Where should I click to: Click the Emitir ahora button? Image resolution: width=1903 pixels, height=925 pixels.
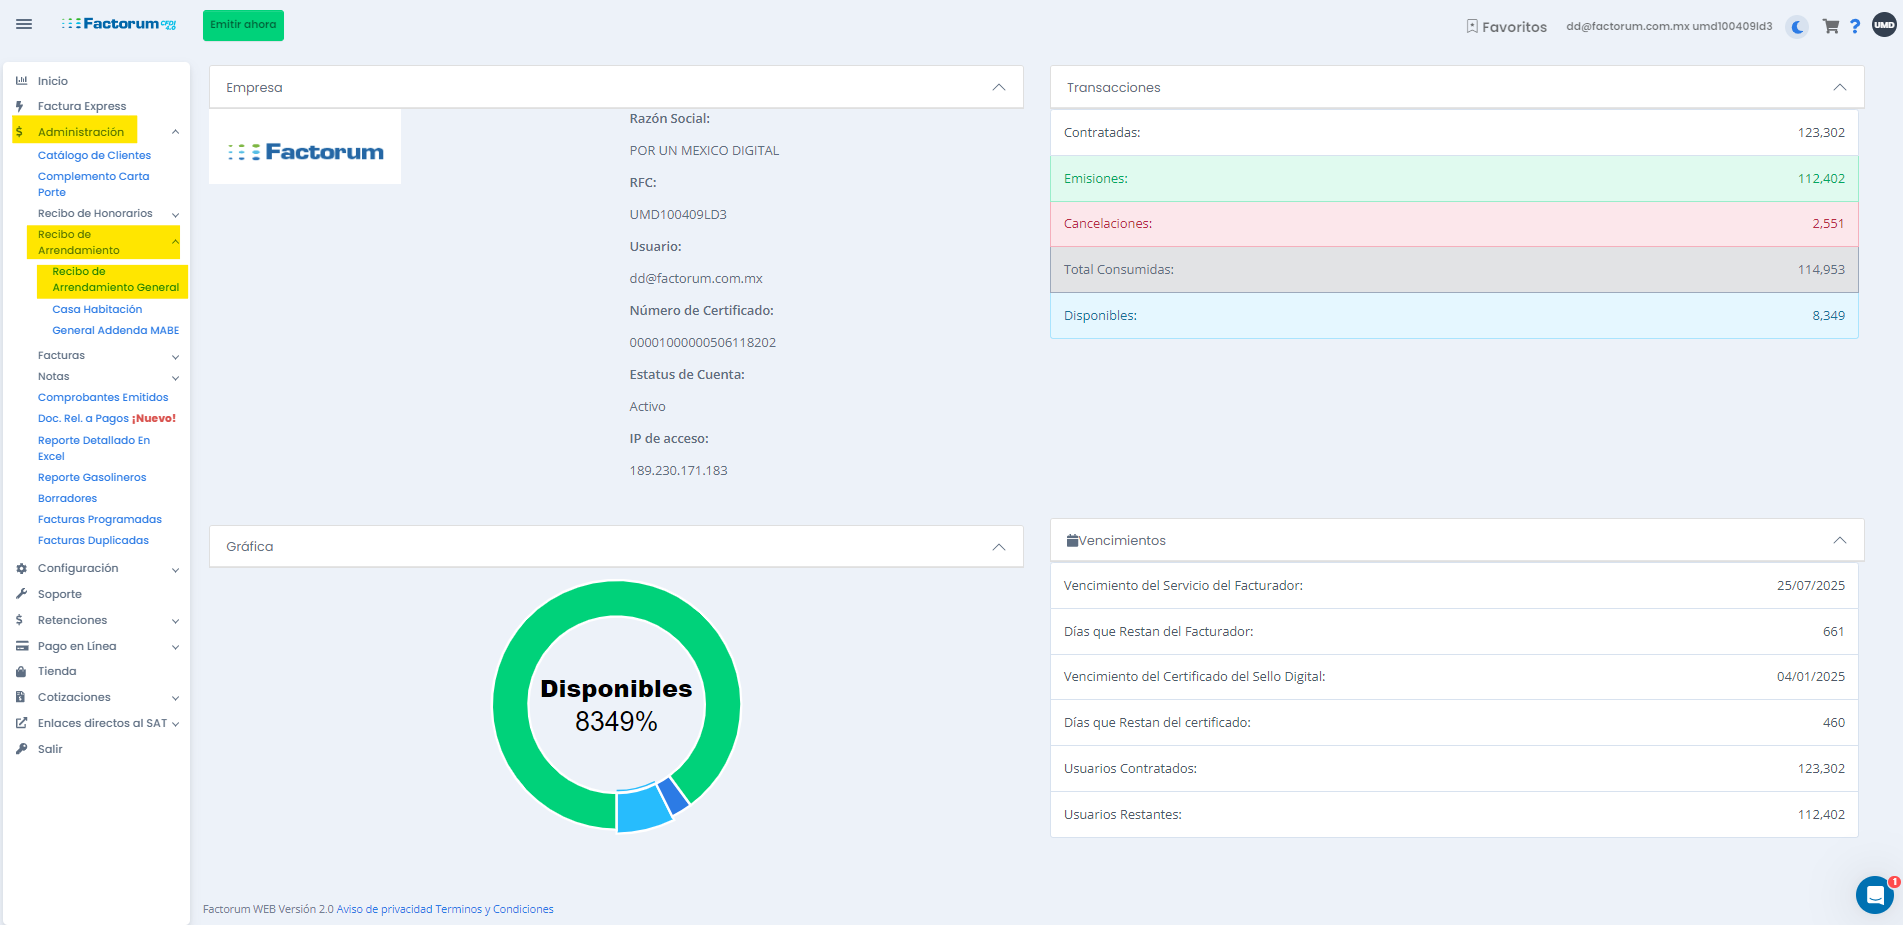pyautogui.click(x=243, y=25)
